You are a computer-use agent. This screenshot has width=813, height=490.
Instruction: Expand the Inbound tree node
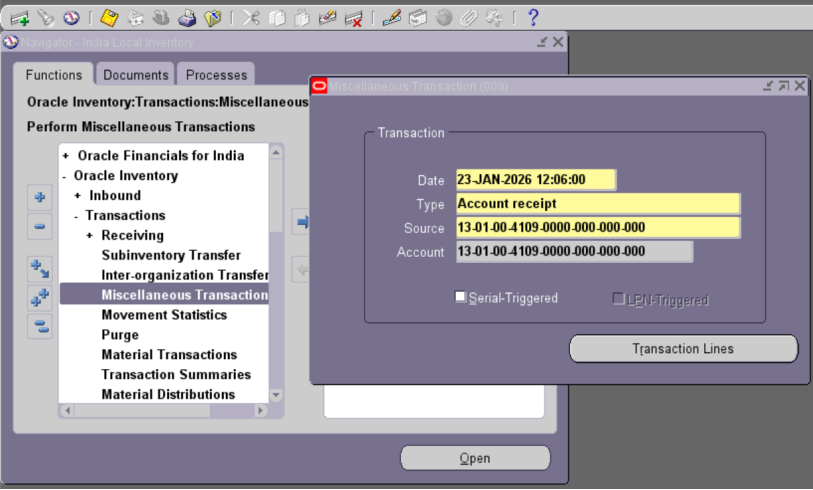tap(77, 195)
